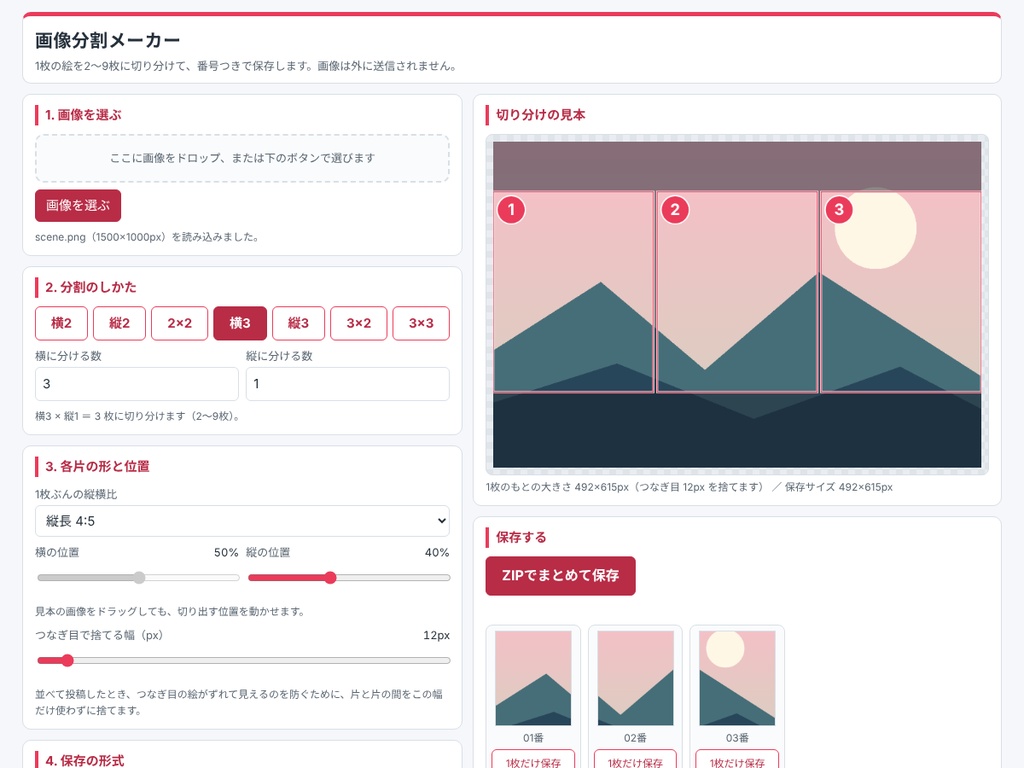Click the 50% horizontal position value
1024x768 pixels.
226,552
